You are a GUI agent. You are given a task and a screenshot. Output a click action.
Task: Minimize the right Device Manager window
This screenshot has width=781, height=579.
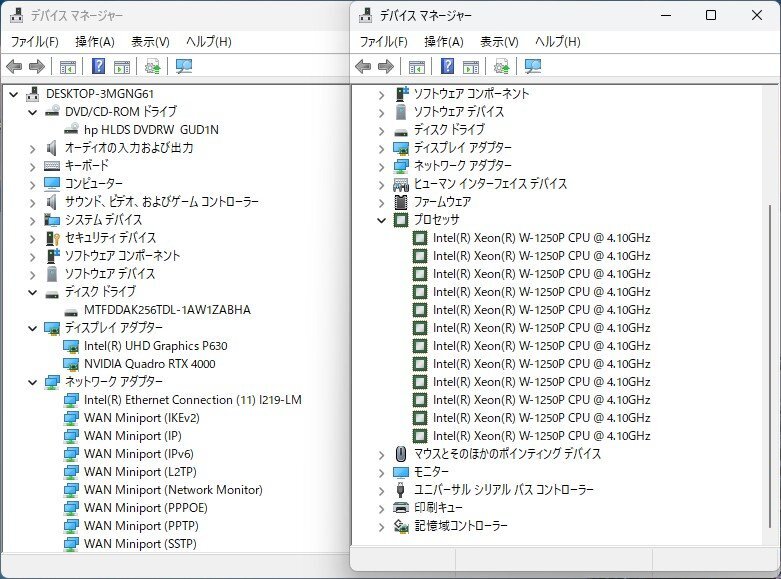666,15
